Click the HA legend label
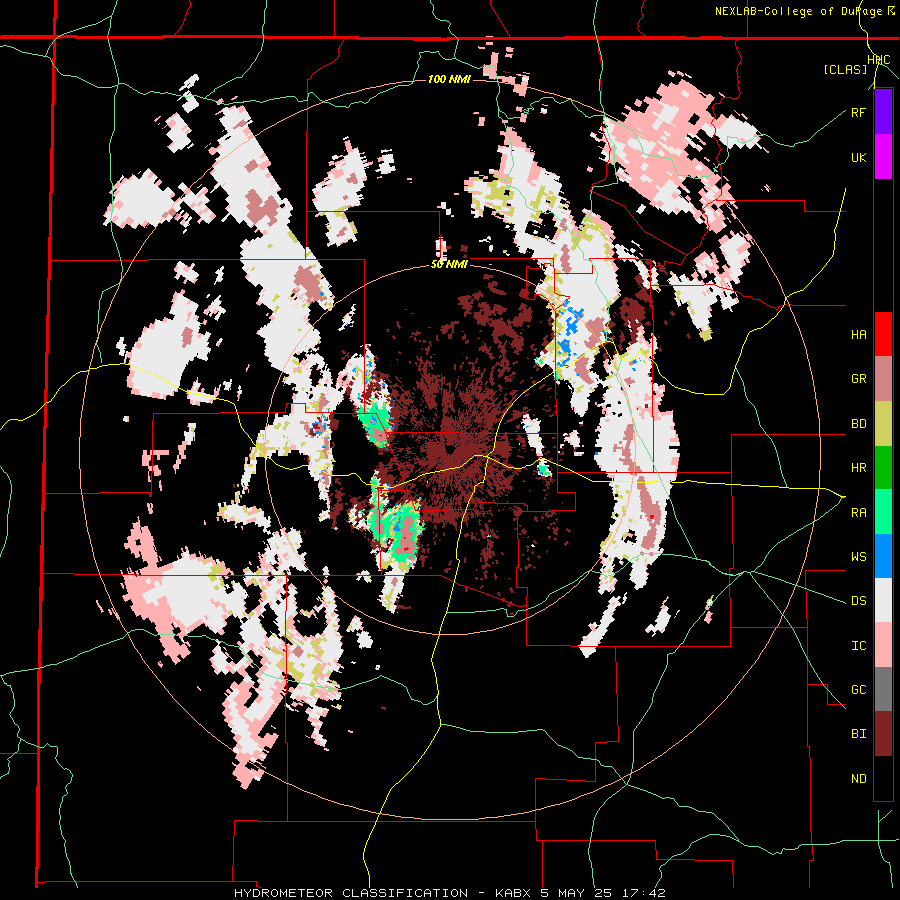This screenshot has height=900, width=900. click(x=858, y=335)
